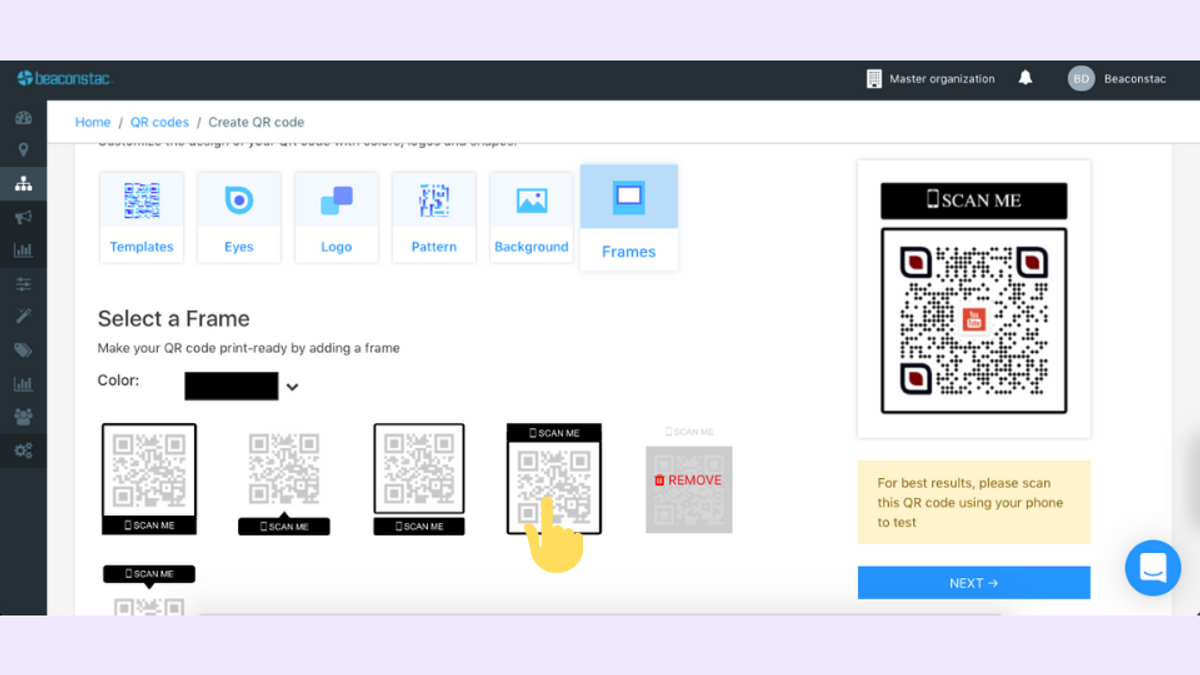Select the Frames design tab
Screen dimensions: 1200x675
point(629,218)
